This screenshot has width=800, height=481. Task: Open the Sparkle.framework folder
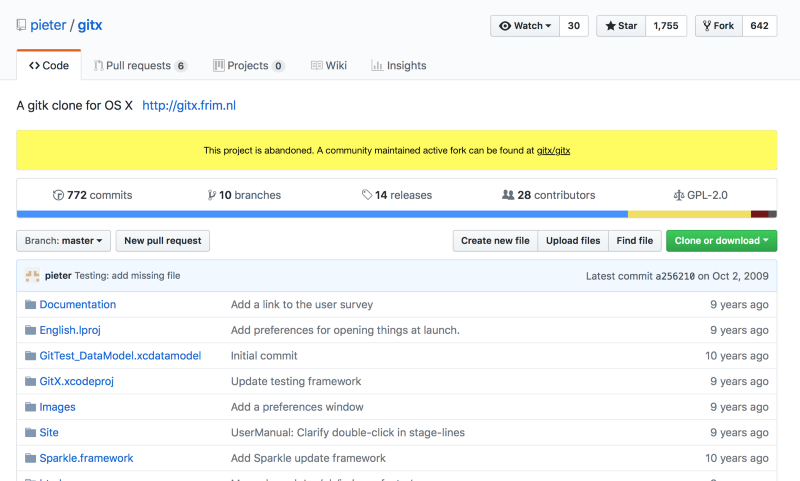click(x=86, y=458)
